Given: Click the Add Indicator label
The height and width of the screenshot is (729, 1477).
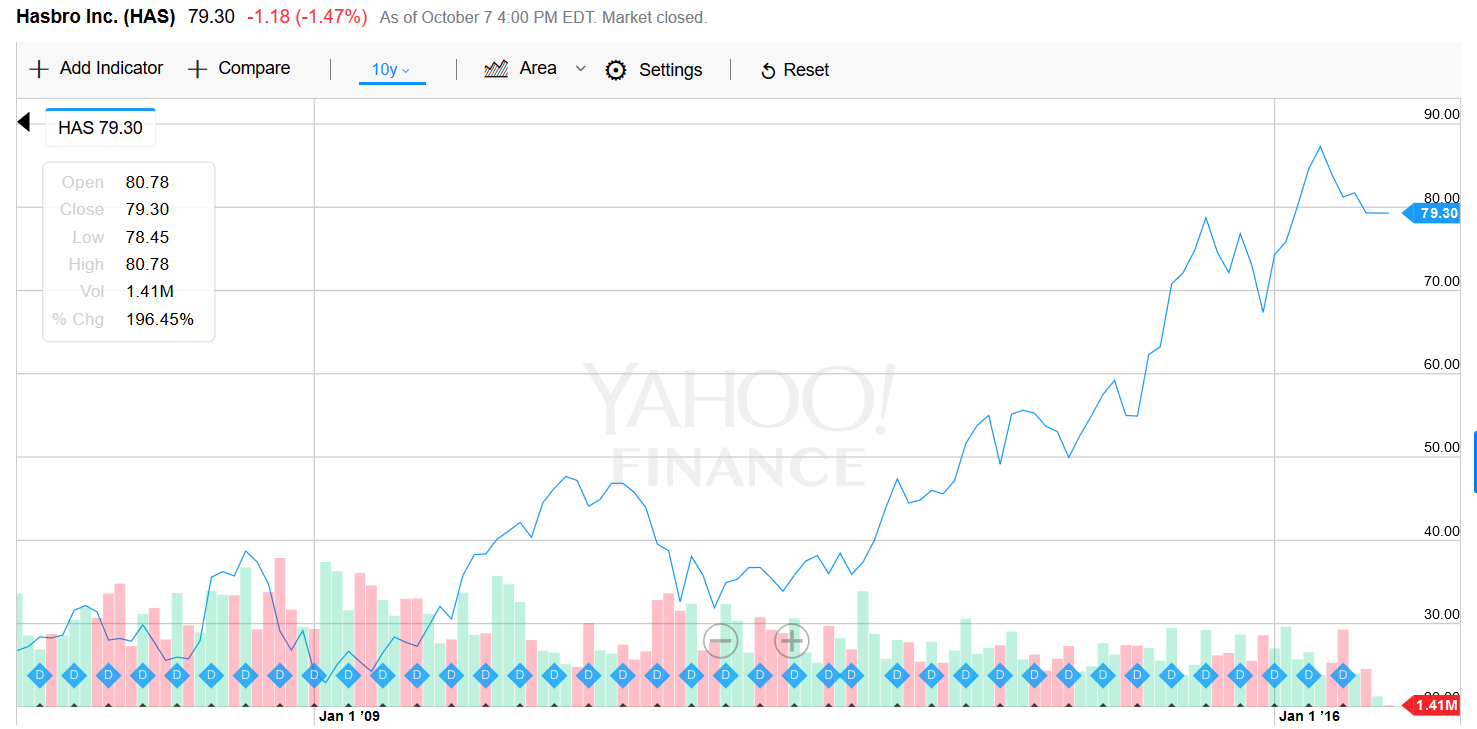Looking at the screenshot, I should [x=111, y=68].
